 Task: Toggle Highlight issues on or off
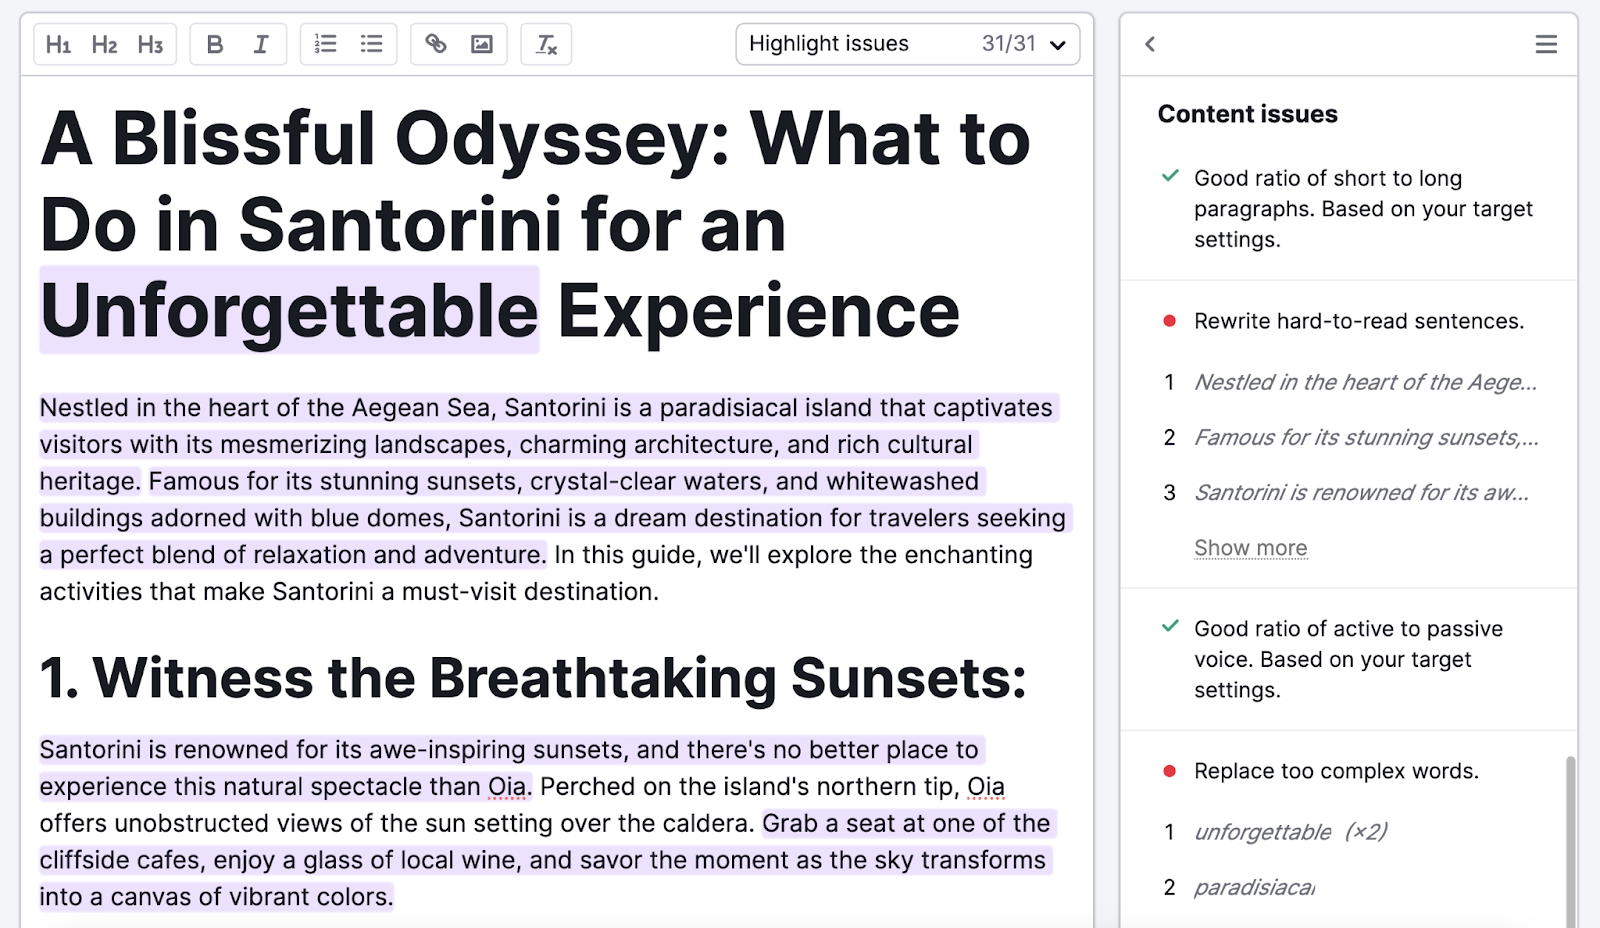pos(829,44)
